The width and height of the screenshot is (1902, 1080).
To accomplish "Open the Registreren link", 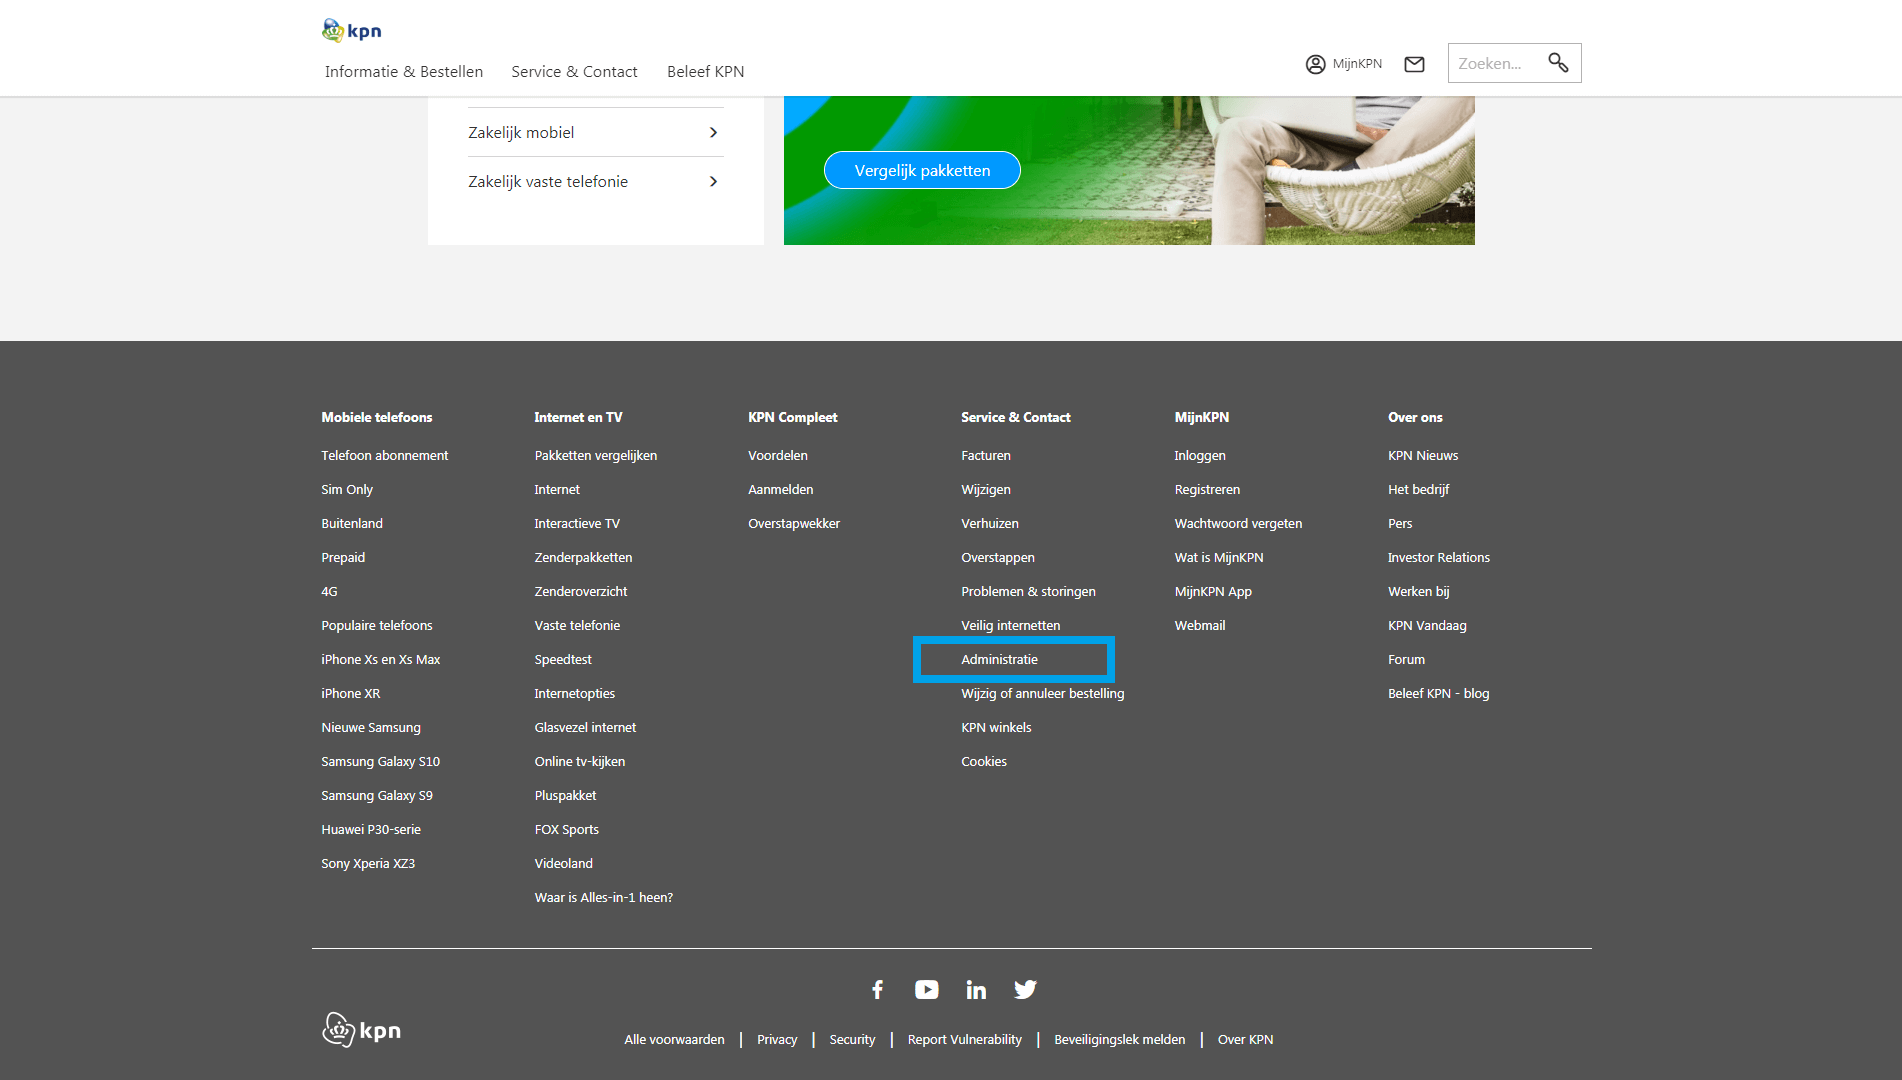I will pos(1207,489).
